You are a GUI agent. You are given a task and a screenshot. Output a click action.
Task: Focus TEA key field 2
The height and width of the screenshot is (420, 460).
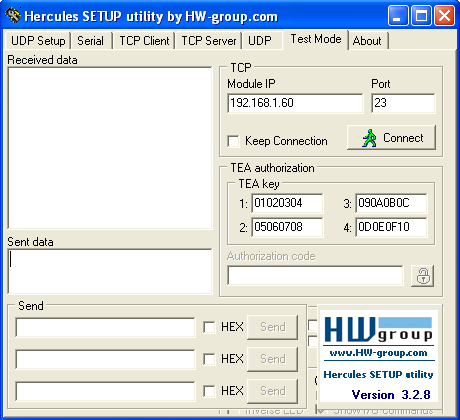click(x=287, y=227)
